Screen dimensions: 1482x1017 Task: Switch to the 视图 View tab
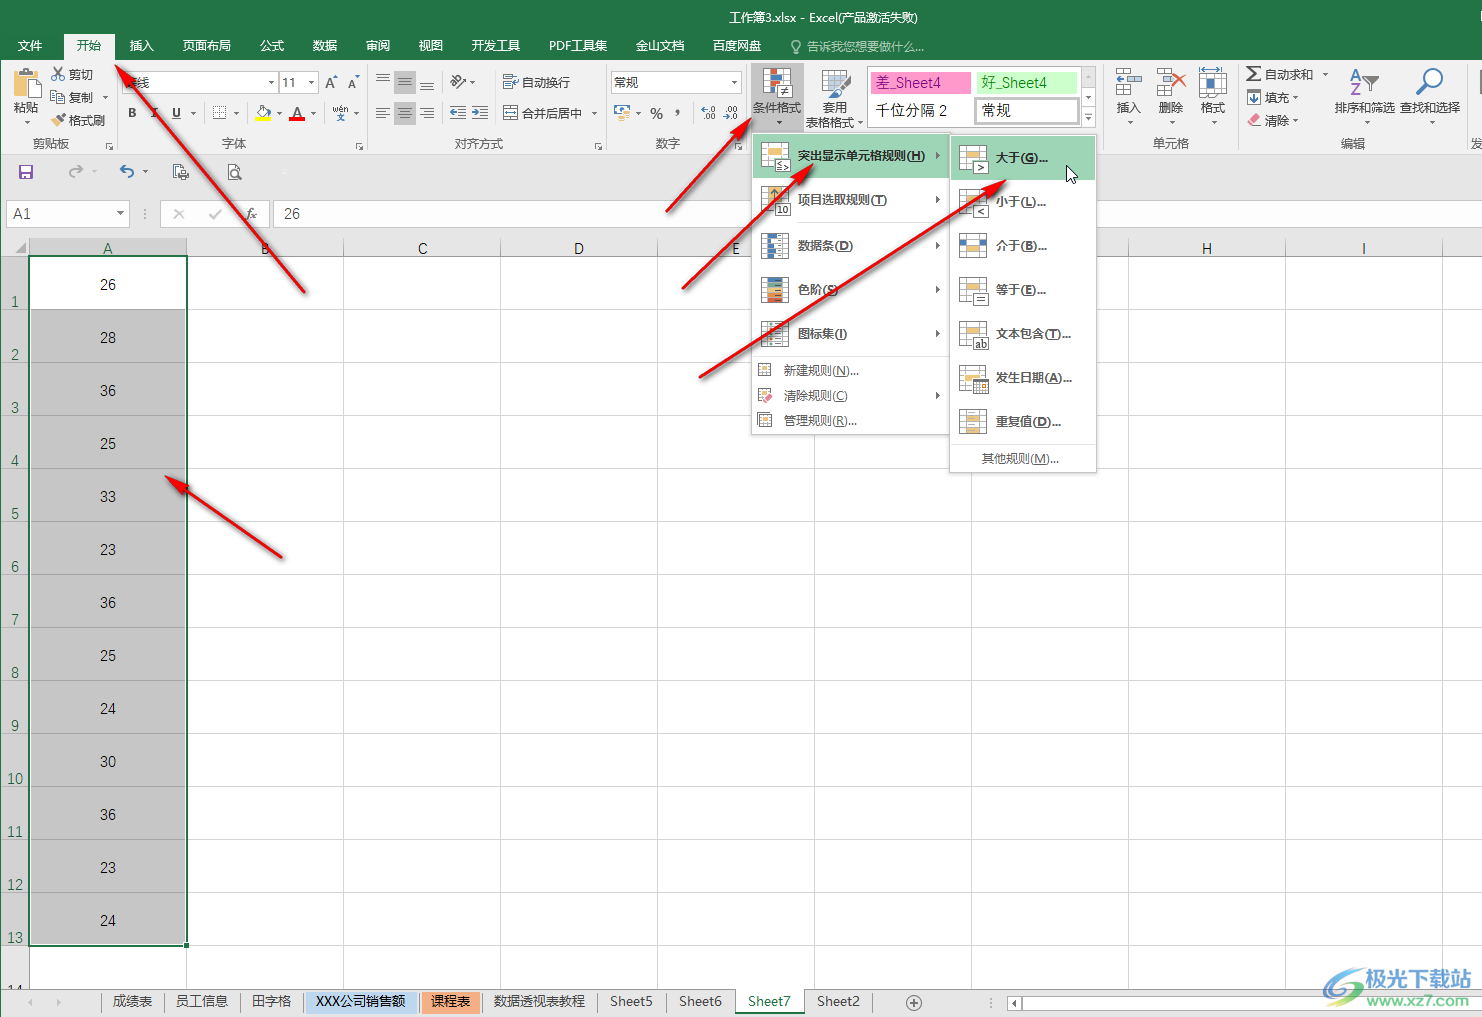pos(430,46)
